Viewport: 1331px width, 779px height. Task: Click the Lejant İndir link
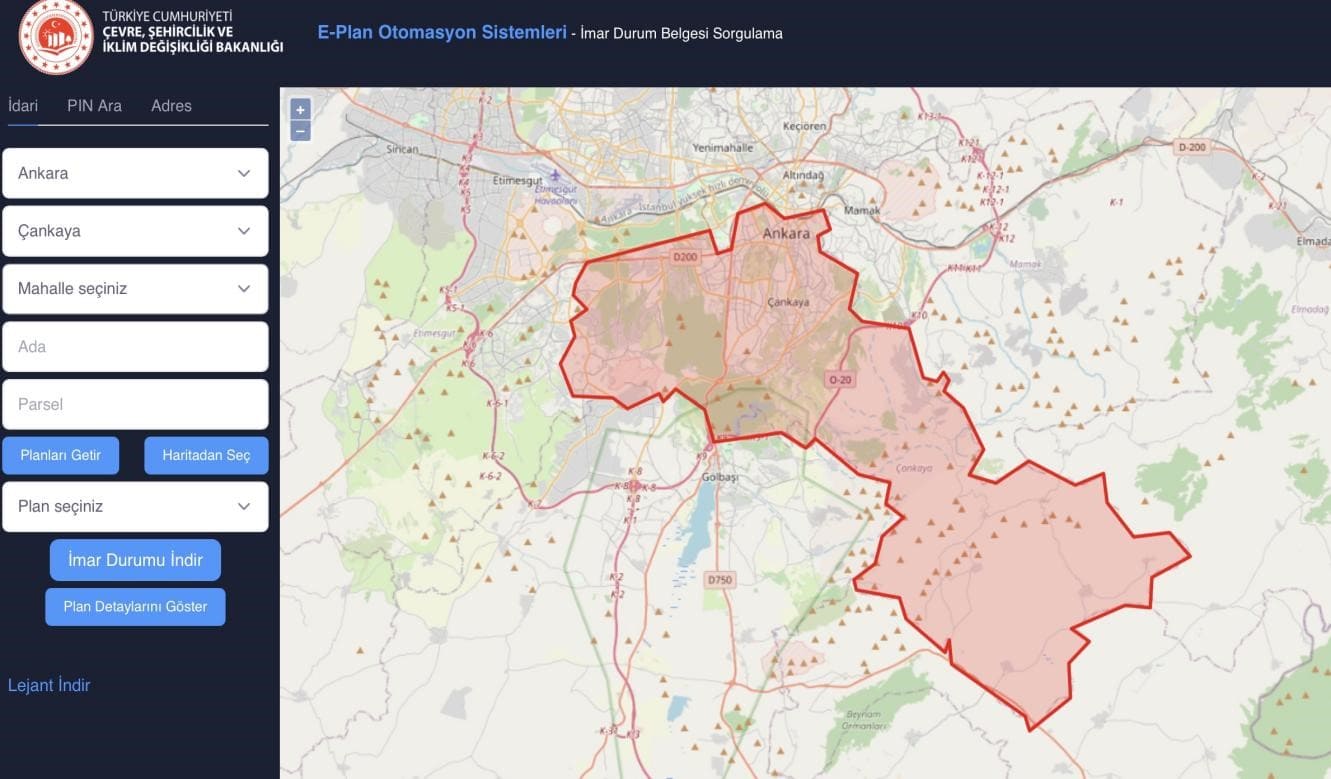pos(49,685)
